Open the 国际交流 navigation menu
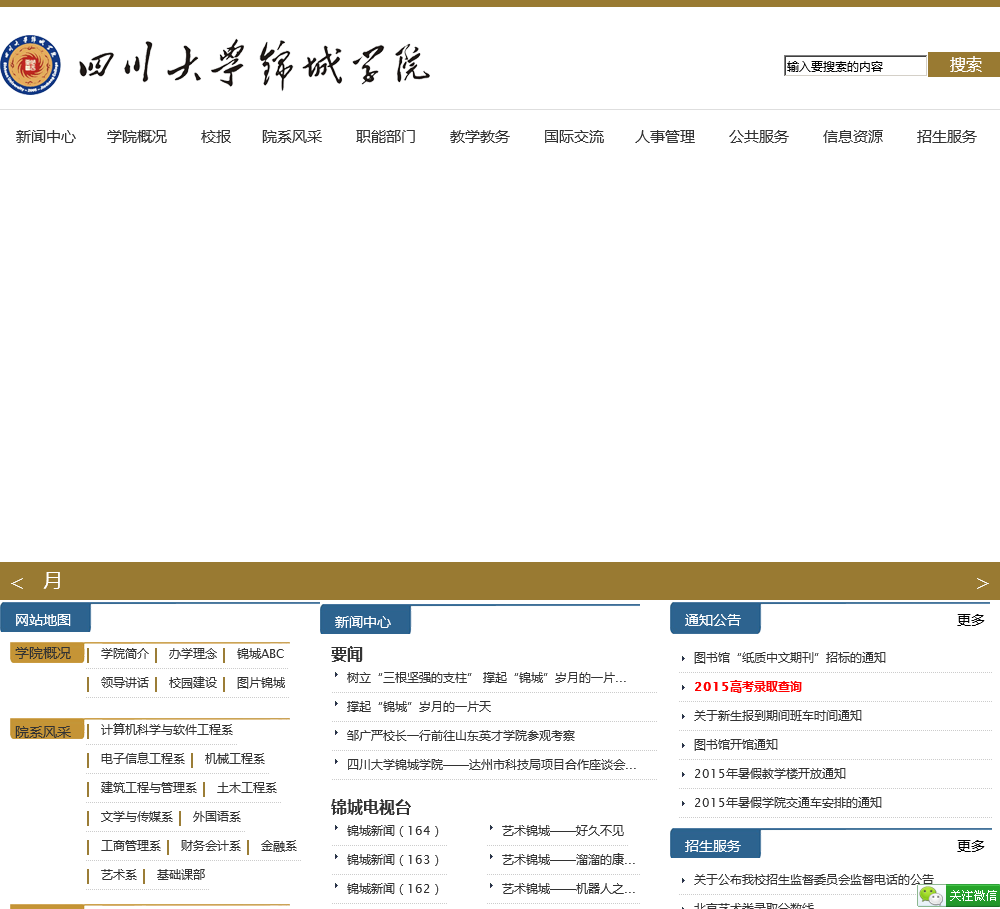1000x909 pixels. tap(574, 137)
